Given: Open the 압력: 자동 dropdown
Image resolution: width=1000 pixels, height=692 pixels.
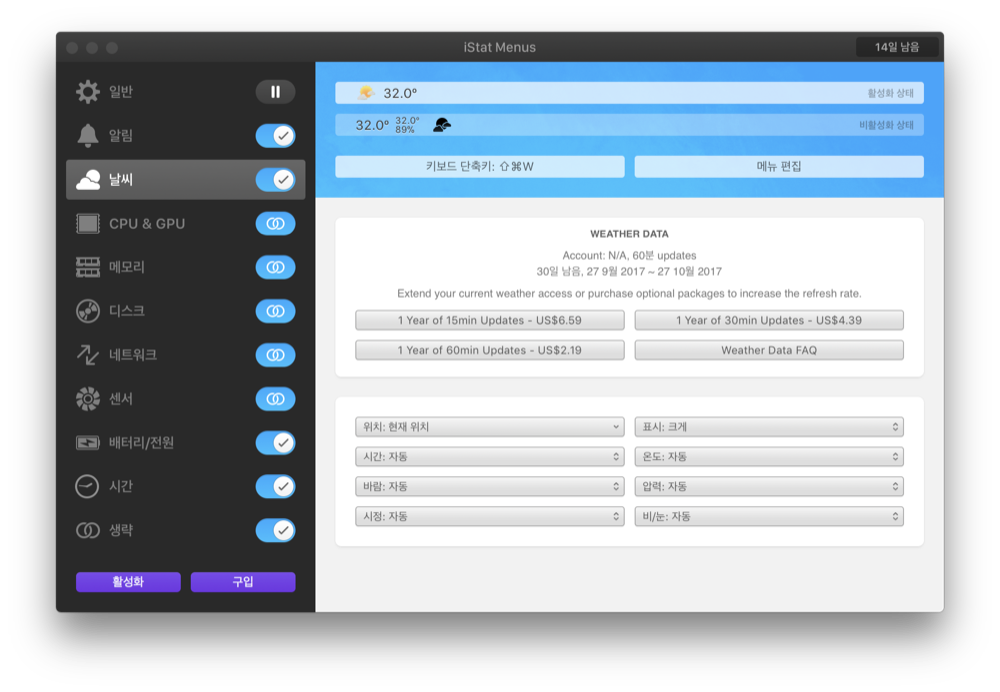Looking at the screenshot, I should (x=769, y=487).
